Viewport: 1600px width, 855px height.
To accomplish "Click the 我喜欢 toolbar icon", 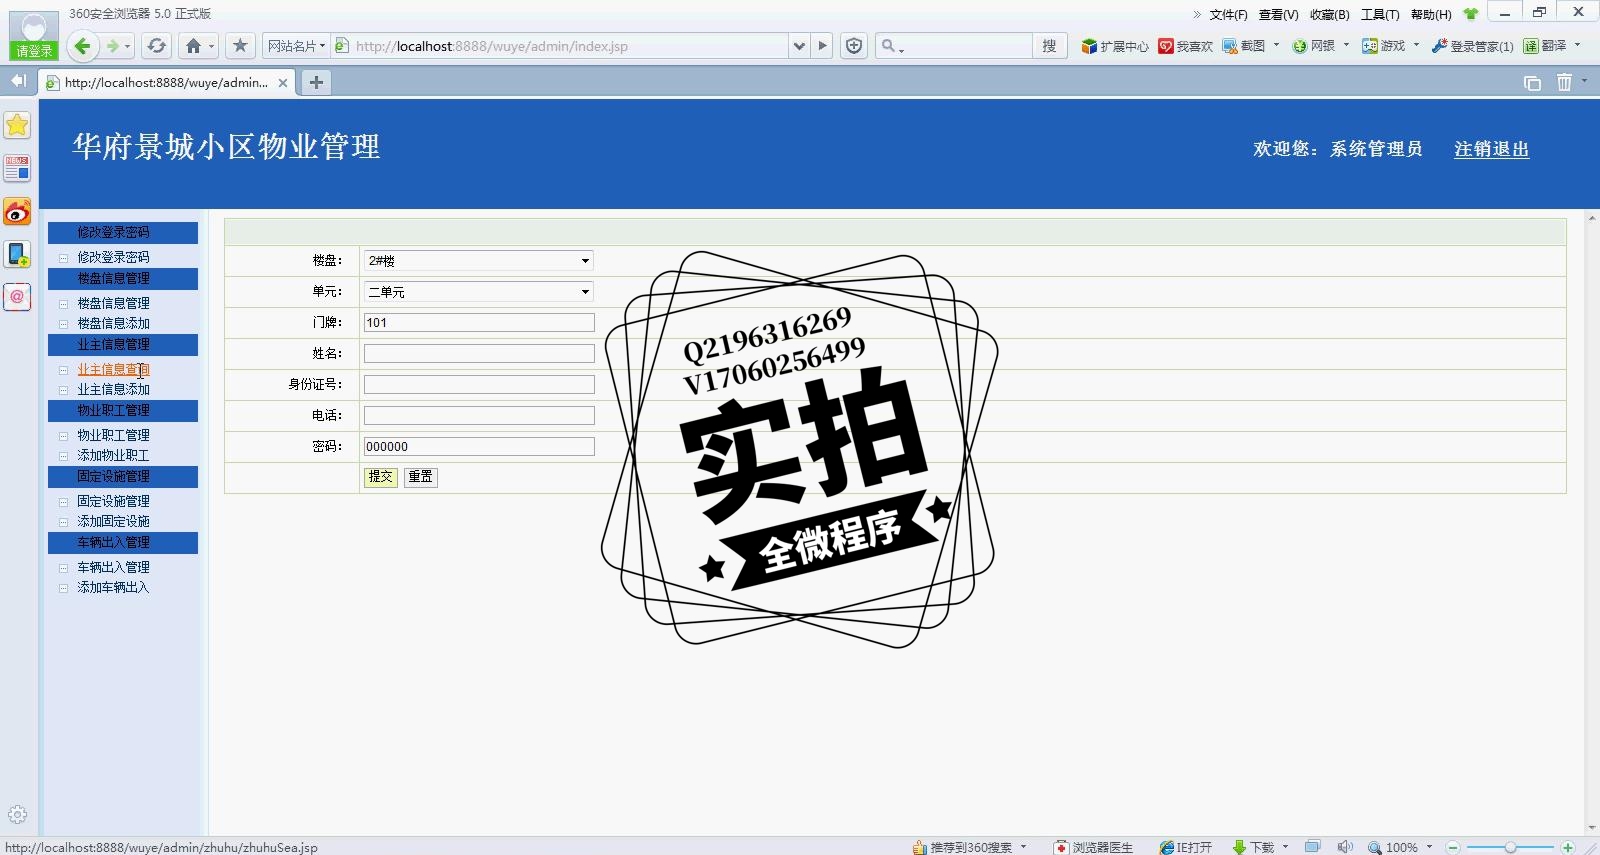I will (x=1185, y=46).
